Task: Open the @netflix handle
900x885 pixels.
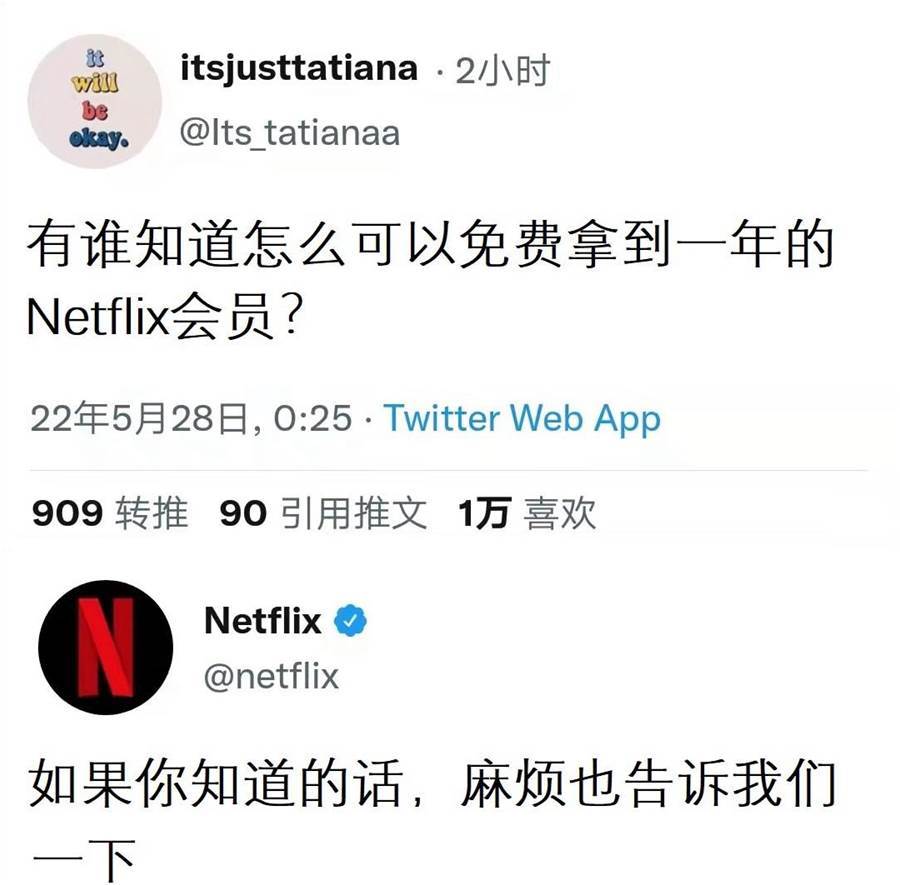Action: click(271, 676)
